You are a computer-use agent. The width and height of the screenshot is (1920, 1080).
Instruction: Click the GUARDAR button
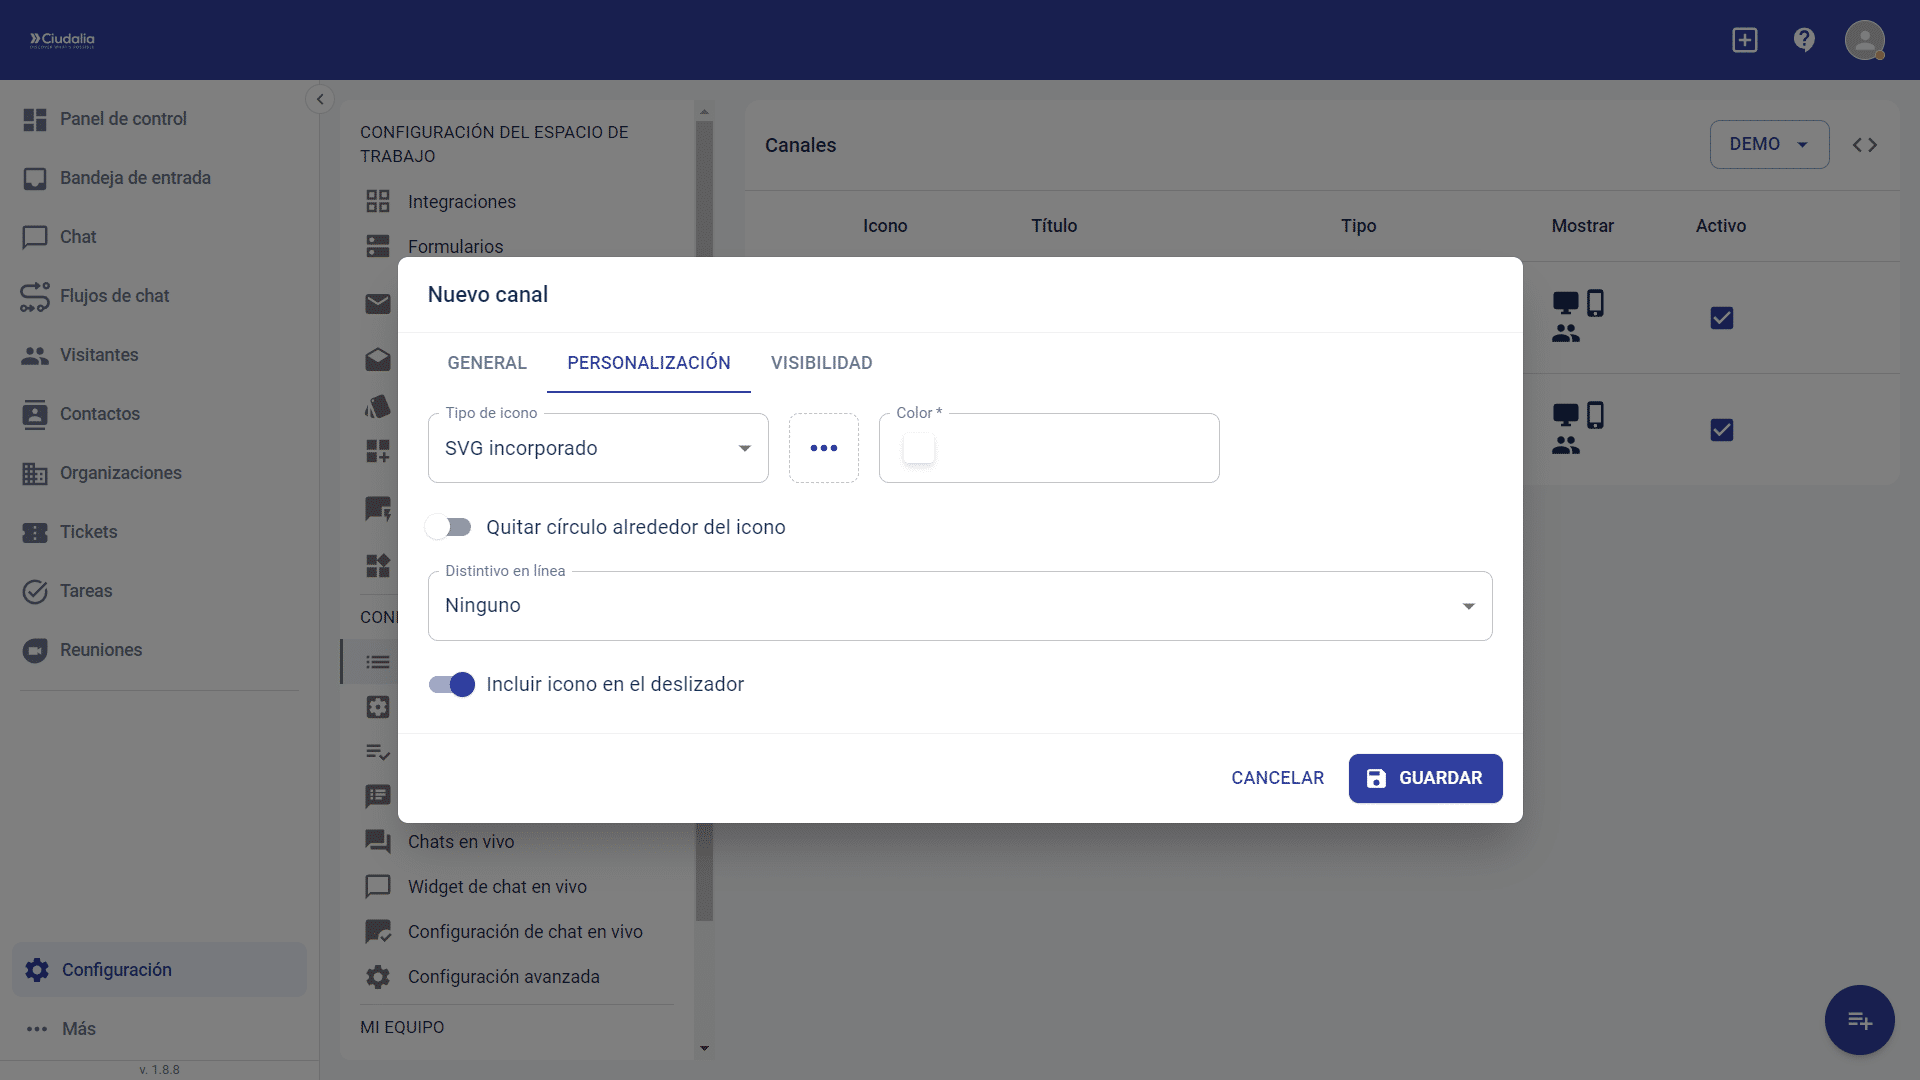pos(1424,778)
